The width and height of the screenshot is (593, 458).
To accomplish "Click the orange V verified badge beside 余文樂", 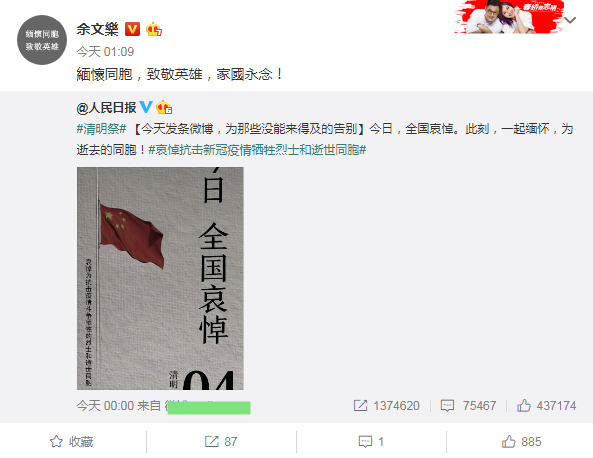I will pyautogui.click(x=132, y=29).
